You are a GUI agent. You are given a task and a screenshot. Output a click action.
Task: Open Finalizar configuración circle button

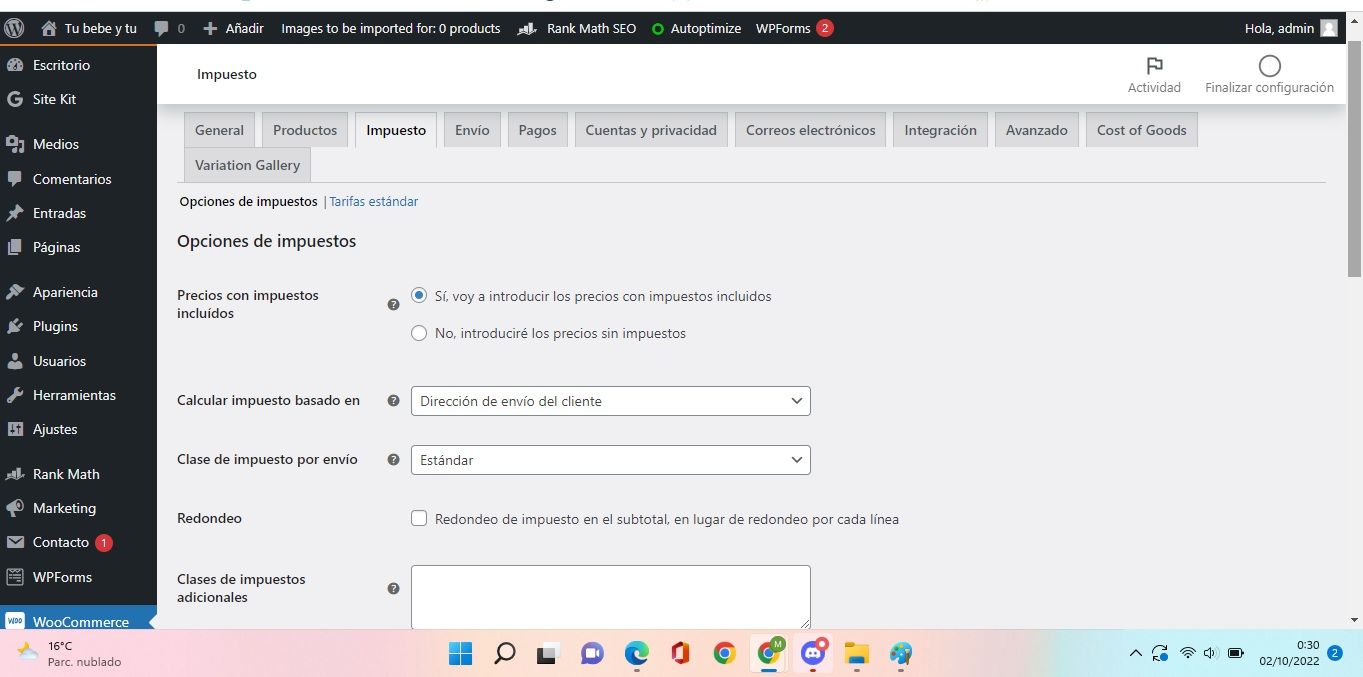pos(1269,75)
